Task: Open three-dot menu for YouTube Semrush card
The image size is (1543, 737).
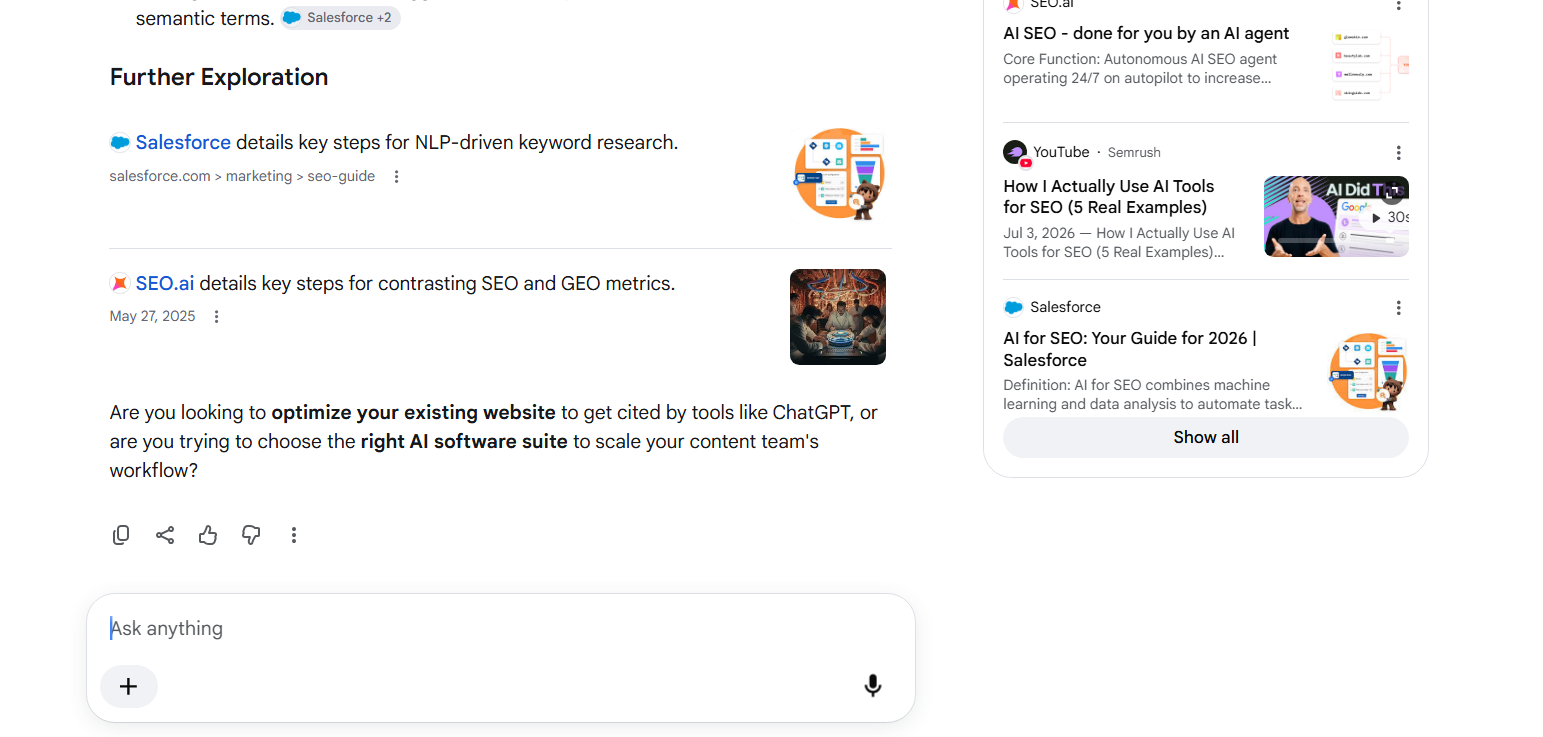Action: click(x=1399, y=153)
